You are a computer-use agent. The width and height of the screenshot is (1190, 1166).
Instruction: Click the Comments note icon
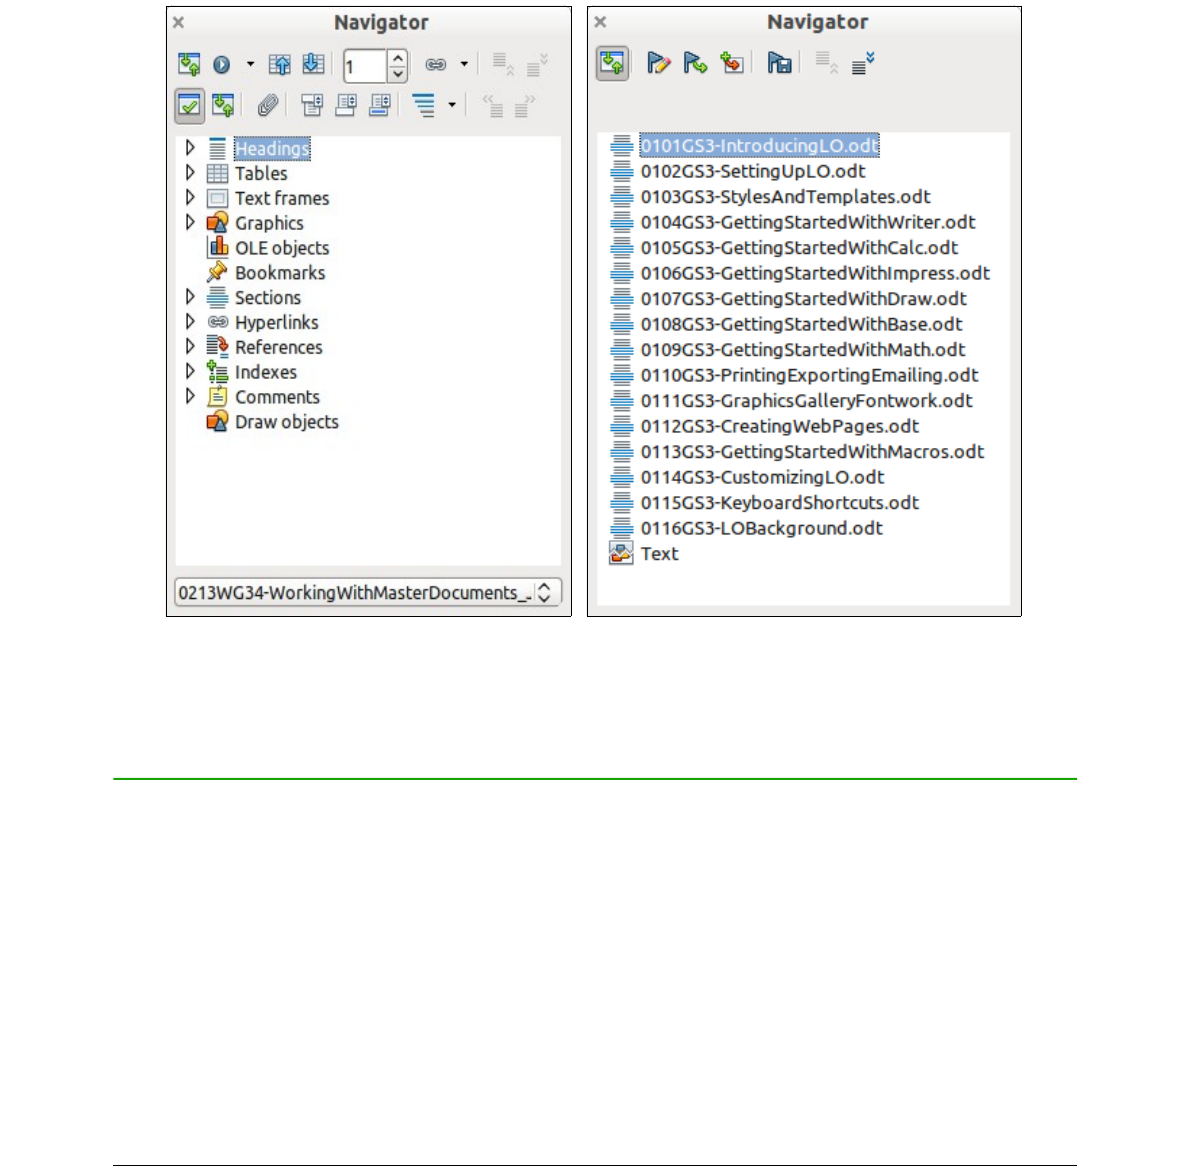coord(217,396)
